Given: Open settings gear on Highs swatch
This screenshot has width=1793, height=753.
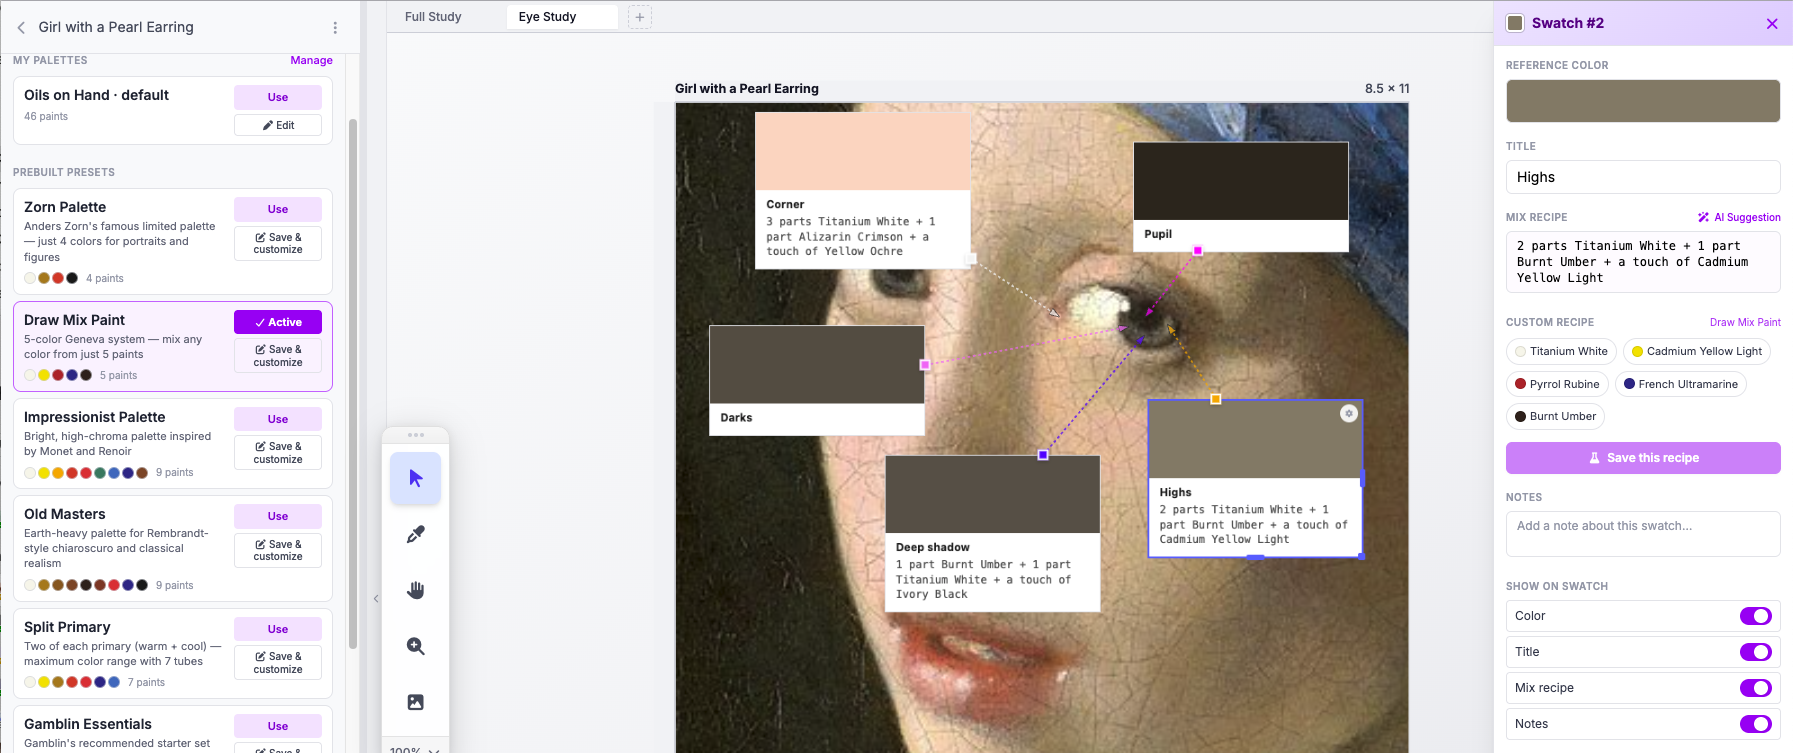Looking at the screenshot, I should point(1349,414).
